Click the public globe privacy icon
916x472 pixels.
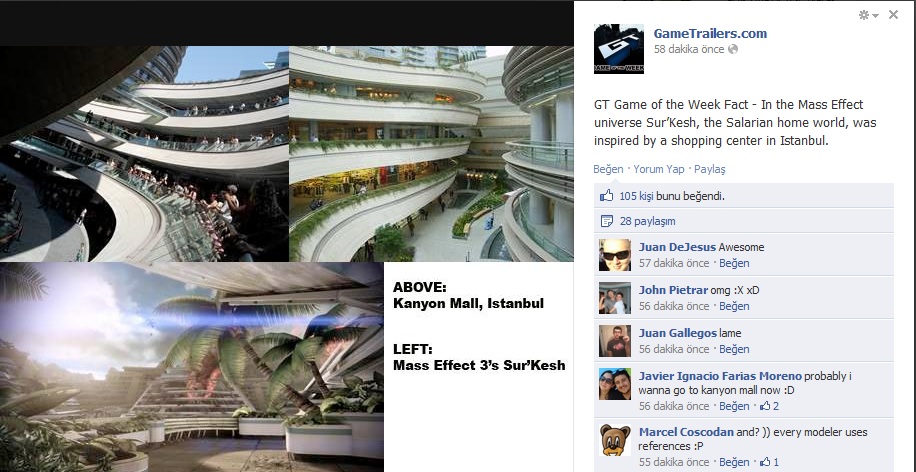733,49
